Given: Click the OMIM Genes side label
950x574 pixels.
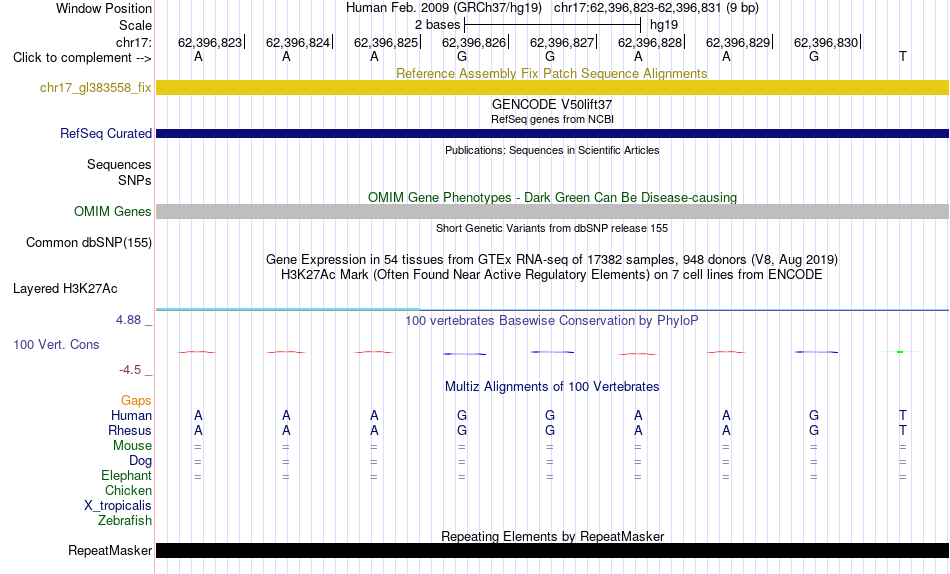Looking at the screenshot, I should [112, 212].
